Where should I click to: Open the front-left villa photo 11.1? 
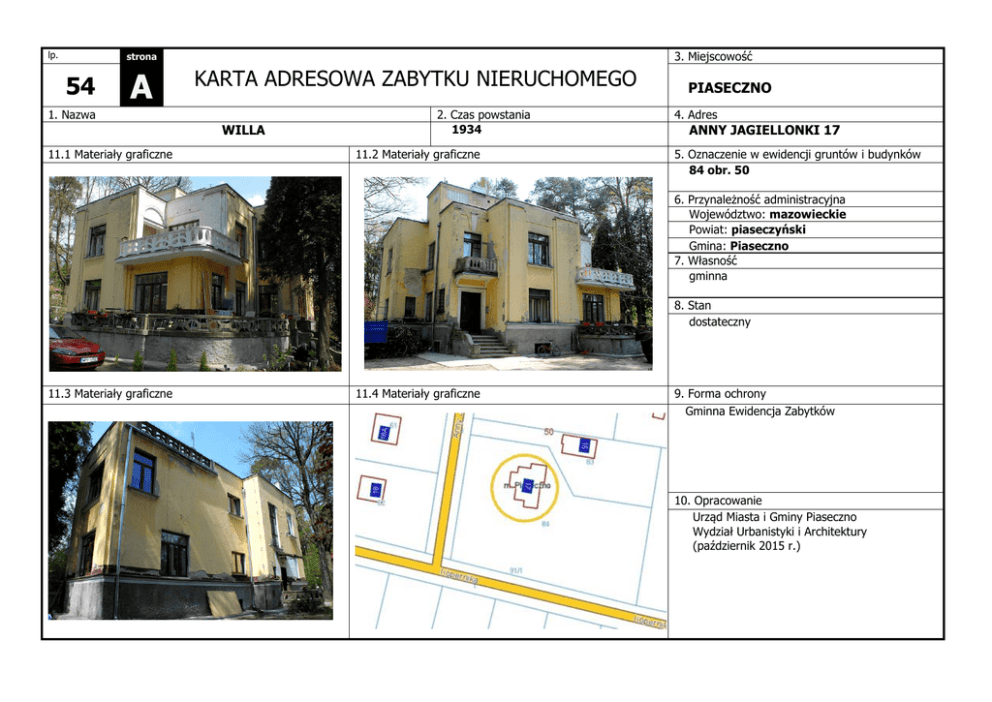coord(195,272)
